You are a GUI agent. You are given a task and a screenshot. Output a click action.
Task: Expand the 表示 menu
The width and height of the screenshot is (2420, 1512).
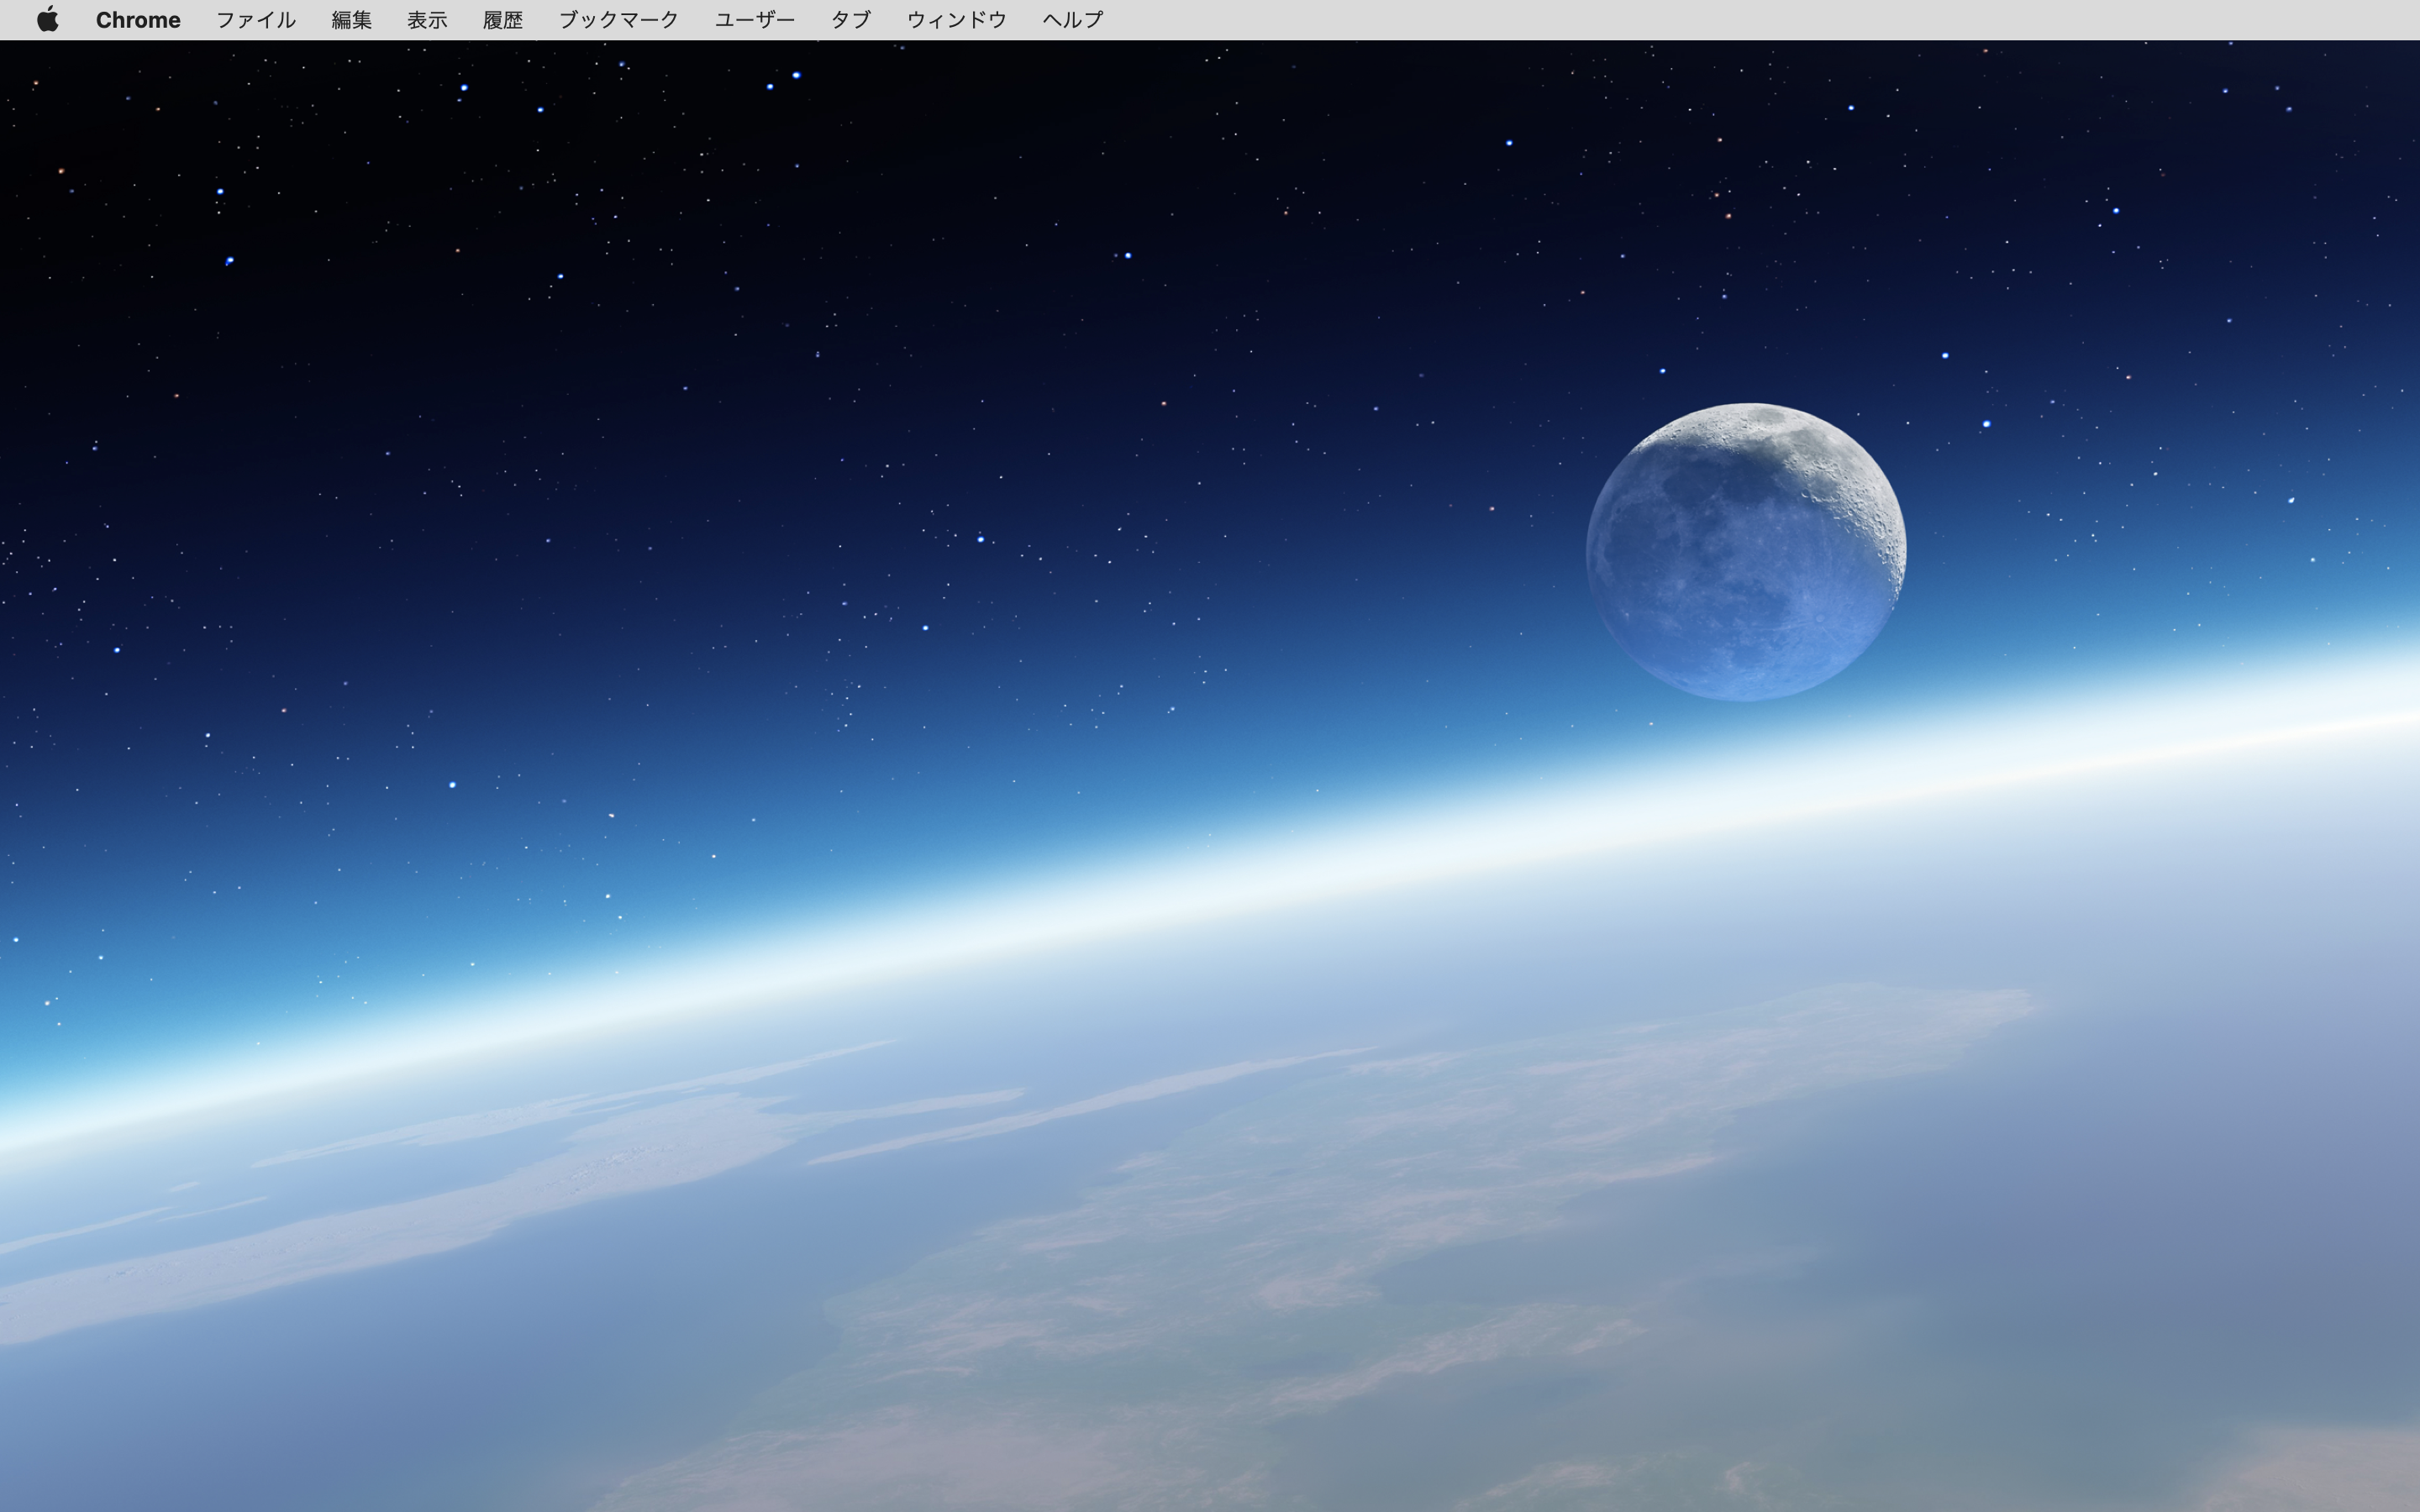(x=427, y=20)
